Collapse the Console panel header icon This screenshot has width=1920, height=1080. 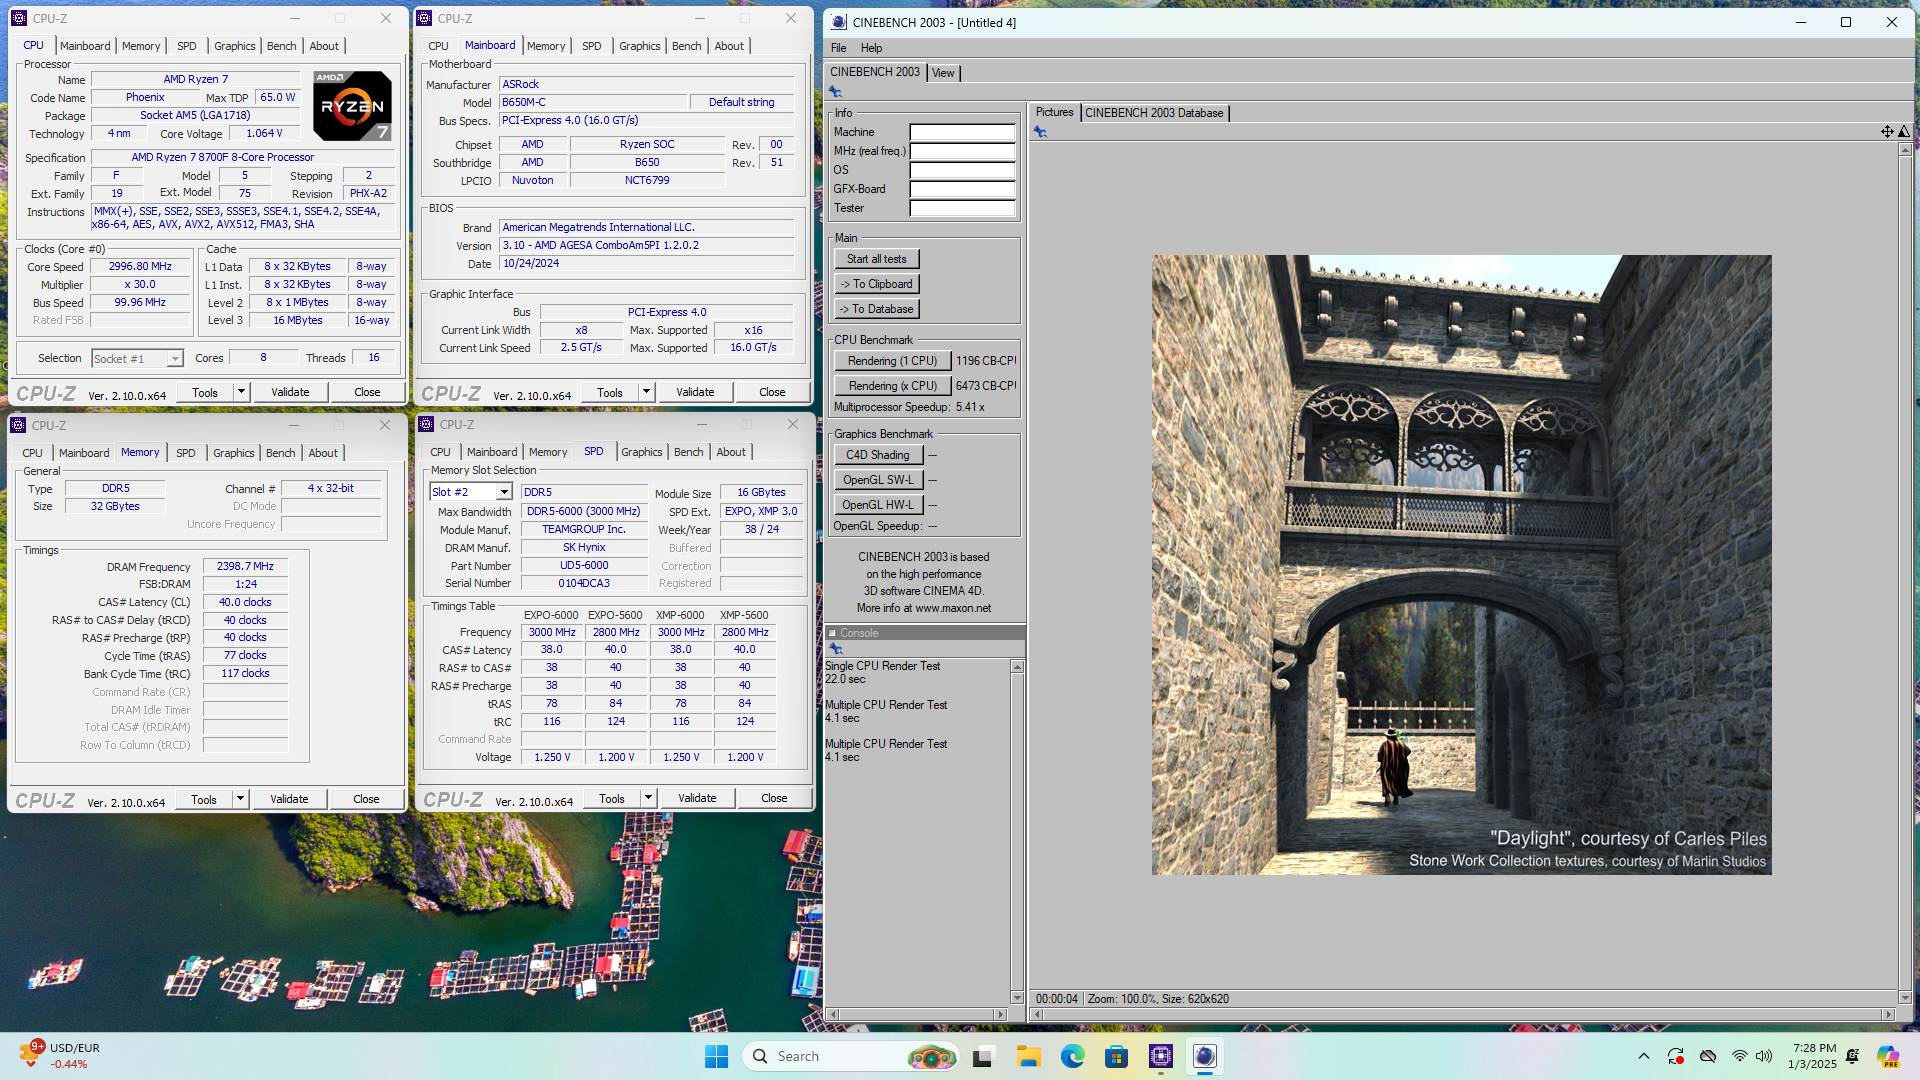click(832, 633)
